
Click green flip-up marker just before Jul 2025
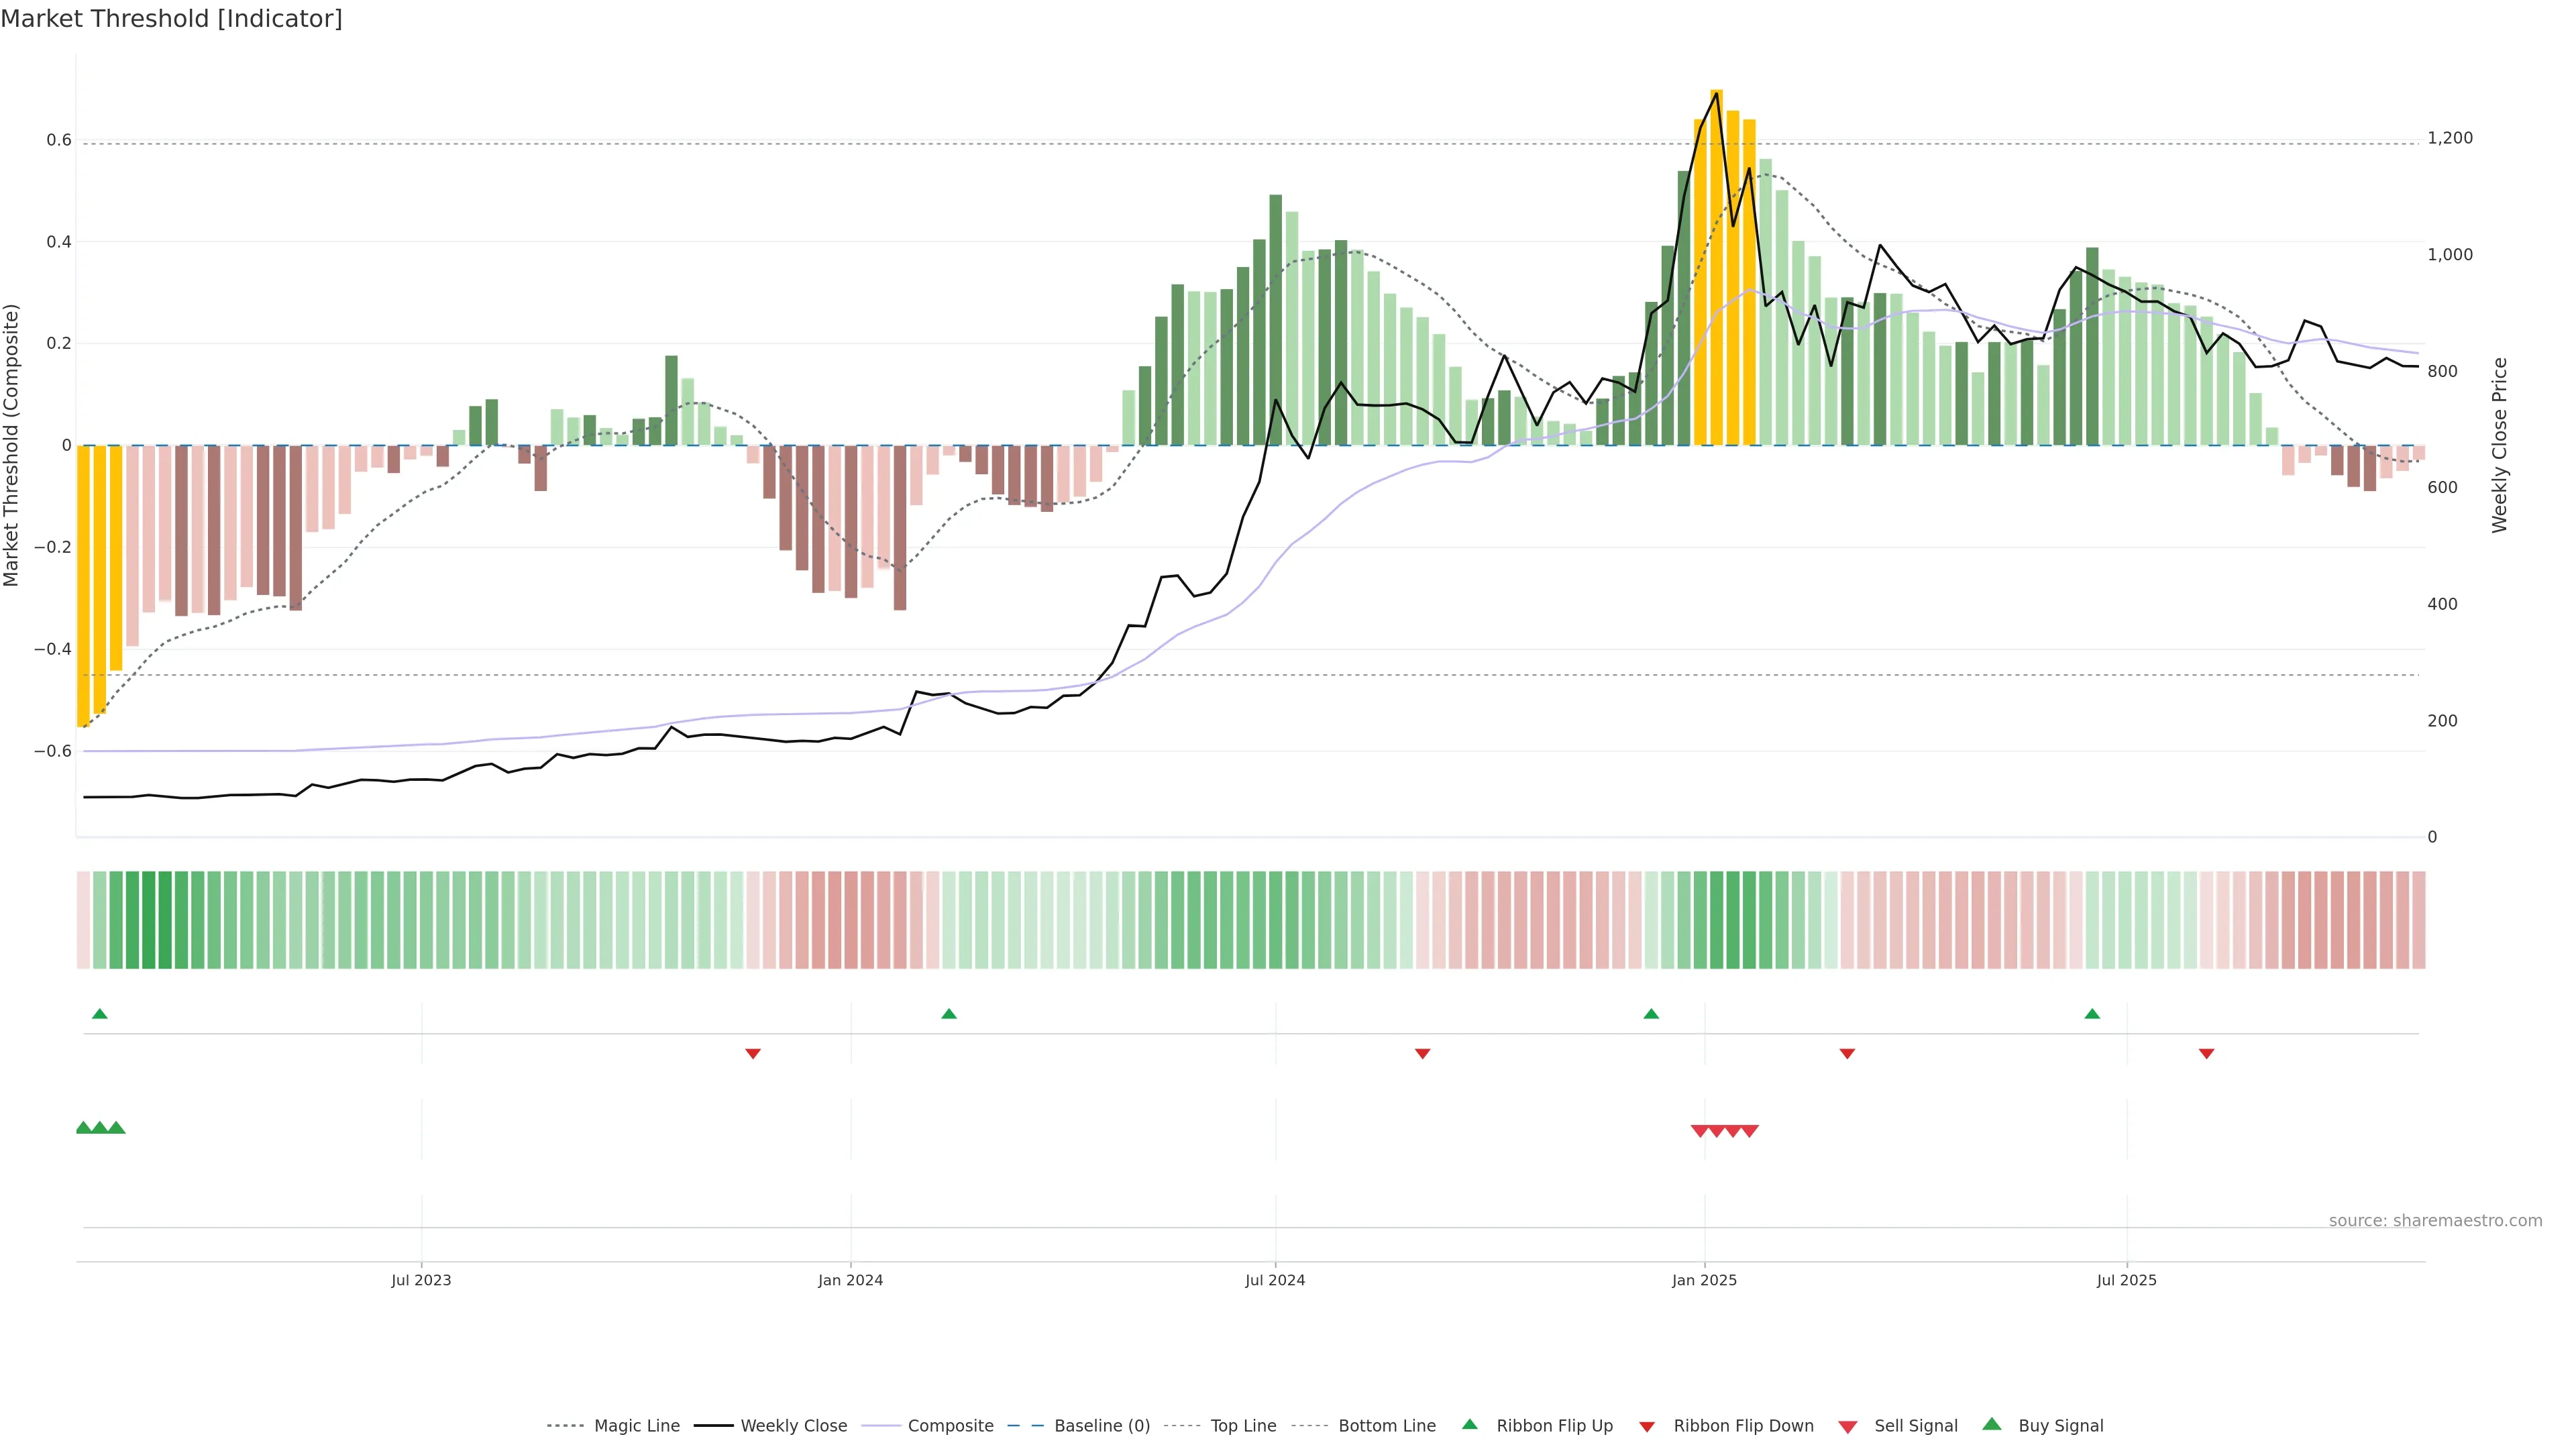coord(2092,1014)
